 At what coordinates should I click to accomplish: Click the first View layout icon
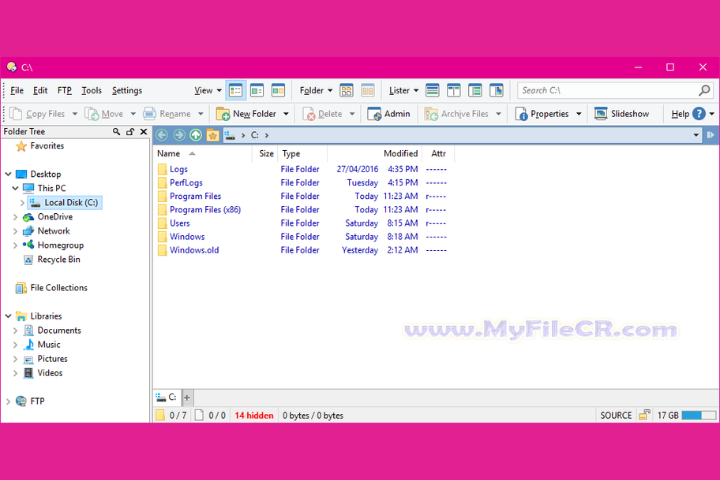(236, 90)
